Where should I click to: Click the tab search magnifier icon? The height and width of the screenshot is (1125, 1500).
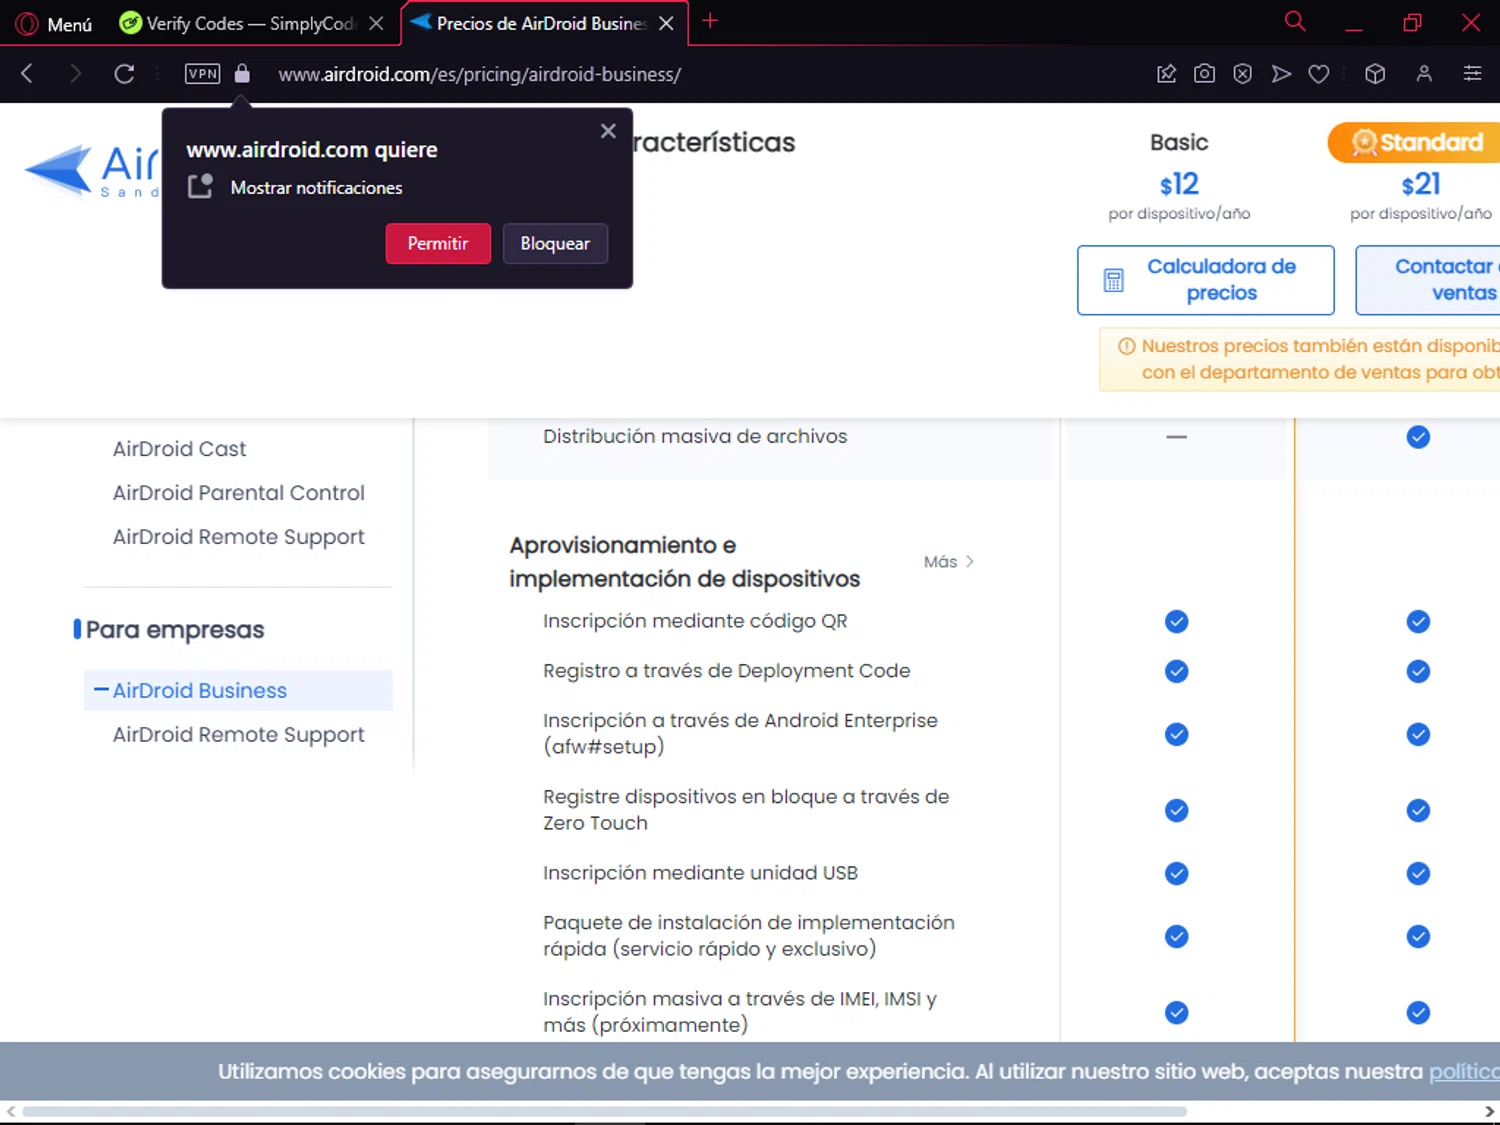(1295, 21)
